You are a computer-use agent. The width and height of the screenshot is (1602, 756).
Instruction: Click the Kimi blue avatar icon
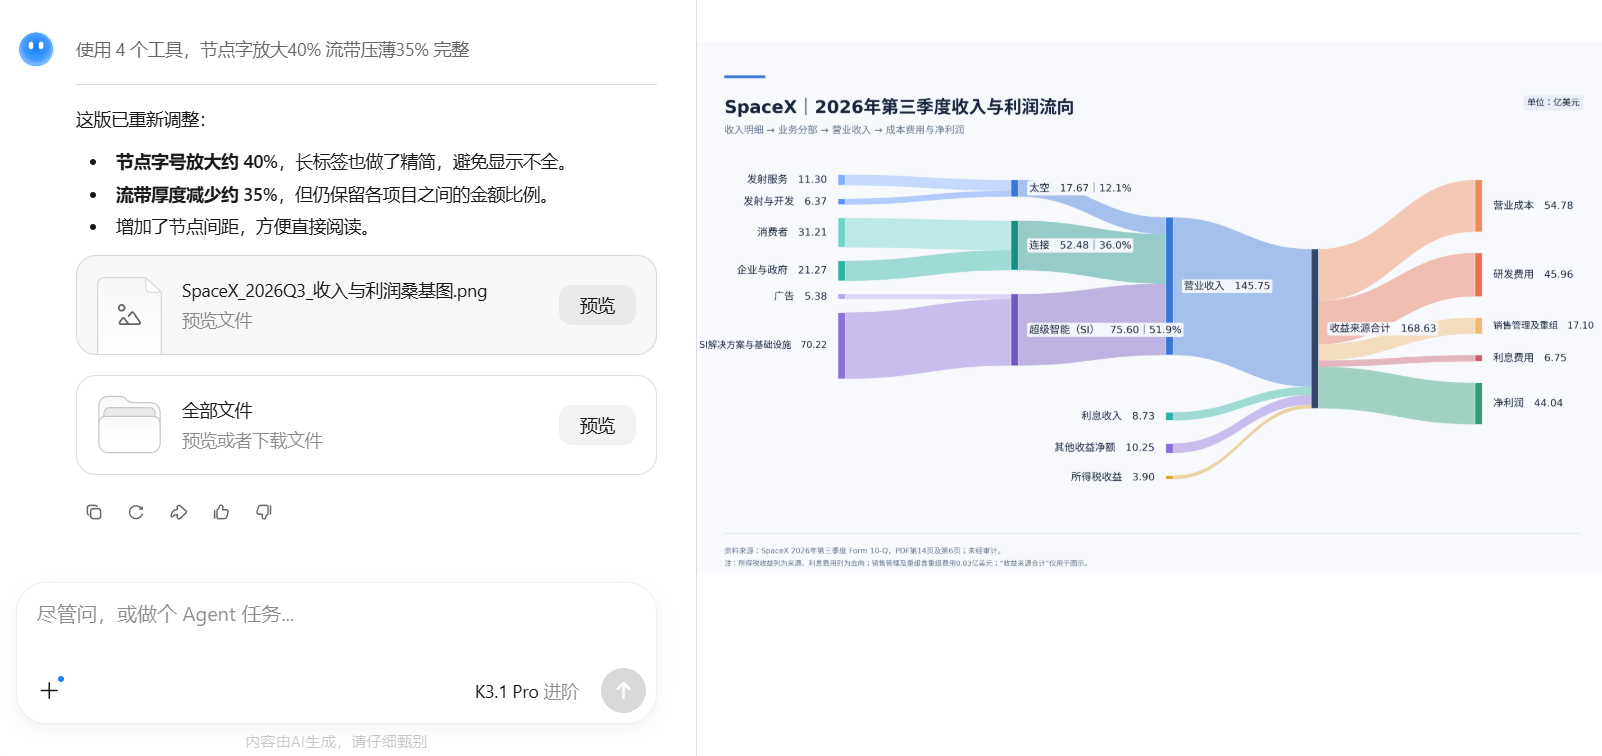(36, 49)
